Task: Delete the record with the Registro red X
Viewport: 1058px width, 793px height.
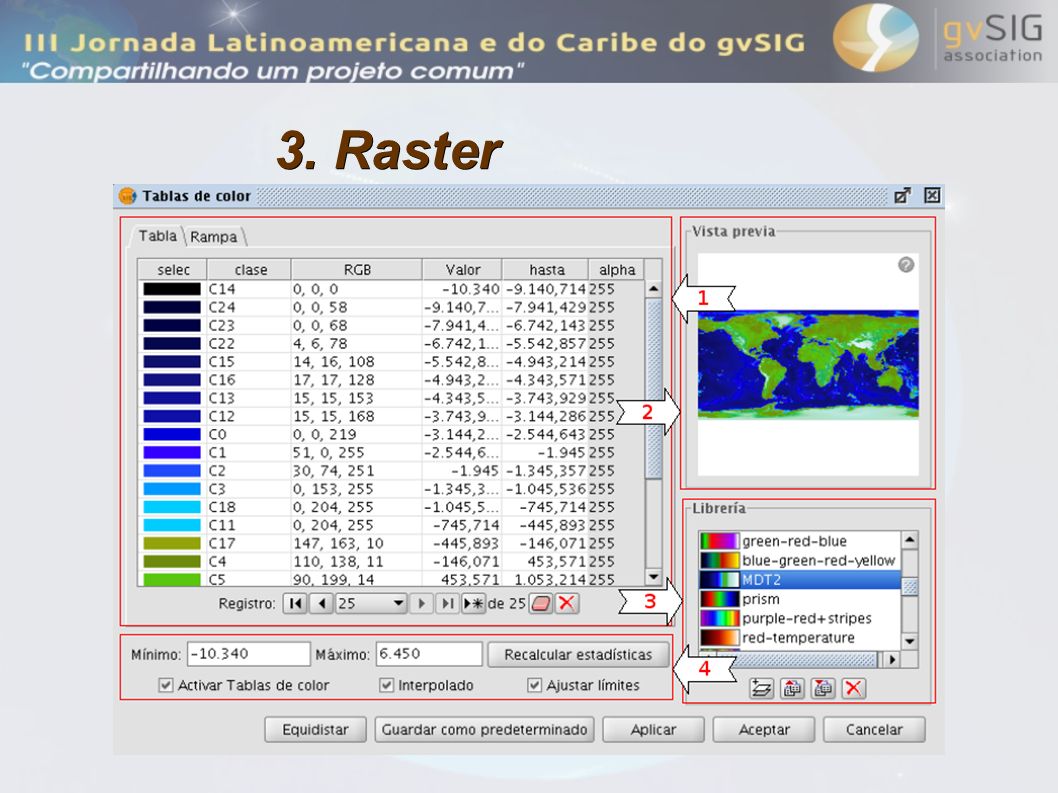Action: coord(567,603)
